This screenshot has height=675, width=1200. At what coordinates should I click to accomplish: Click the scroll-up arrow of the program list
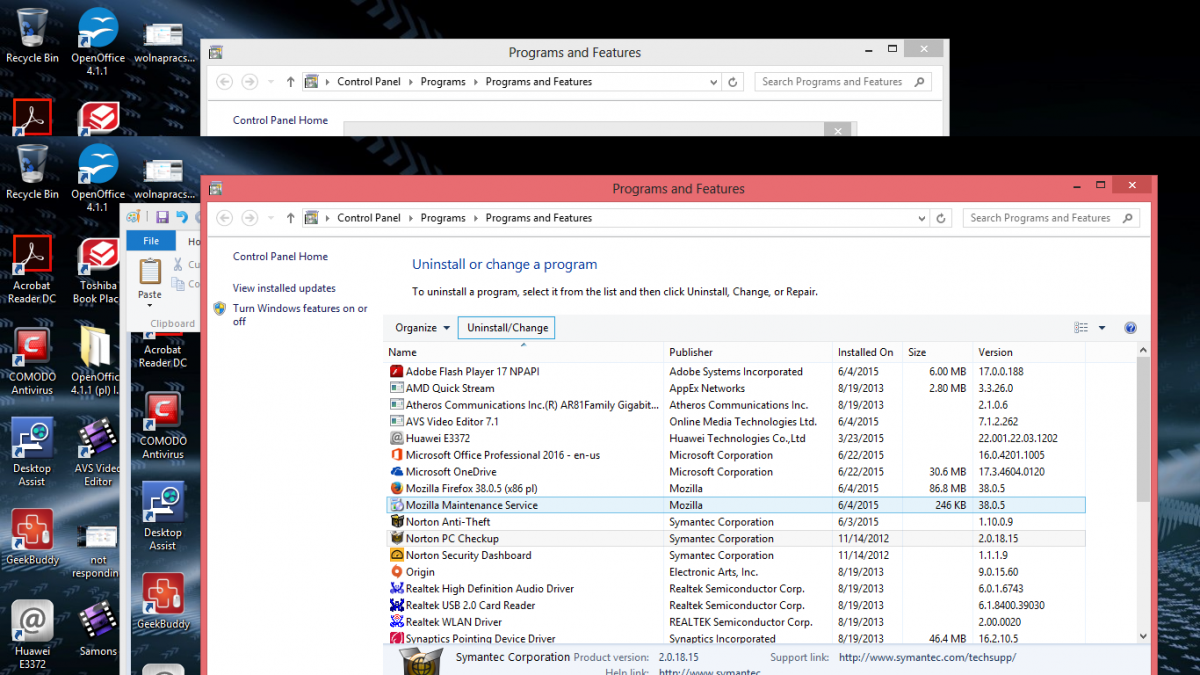[1144, 352]
